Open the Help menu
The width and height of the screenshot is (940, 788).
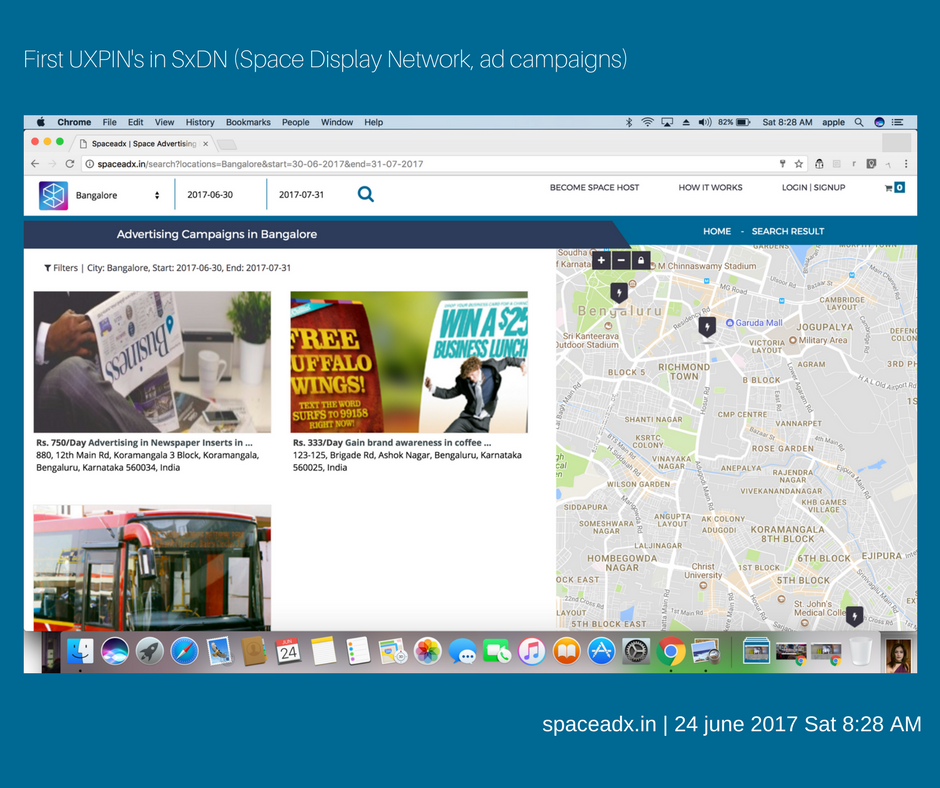(x=373, y=122)
